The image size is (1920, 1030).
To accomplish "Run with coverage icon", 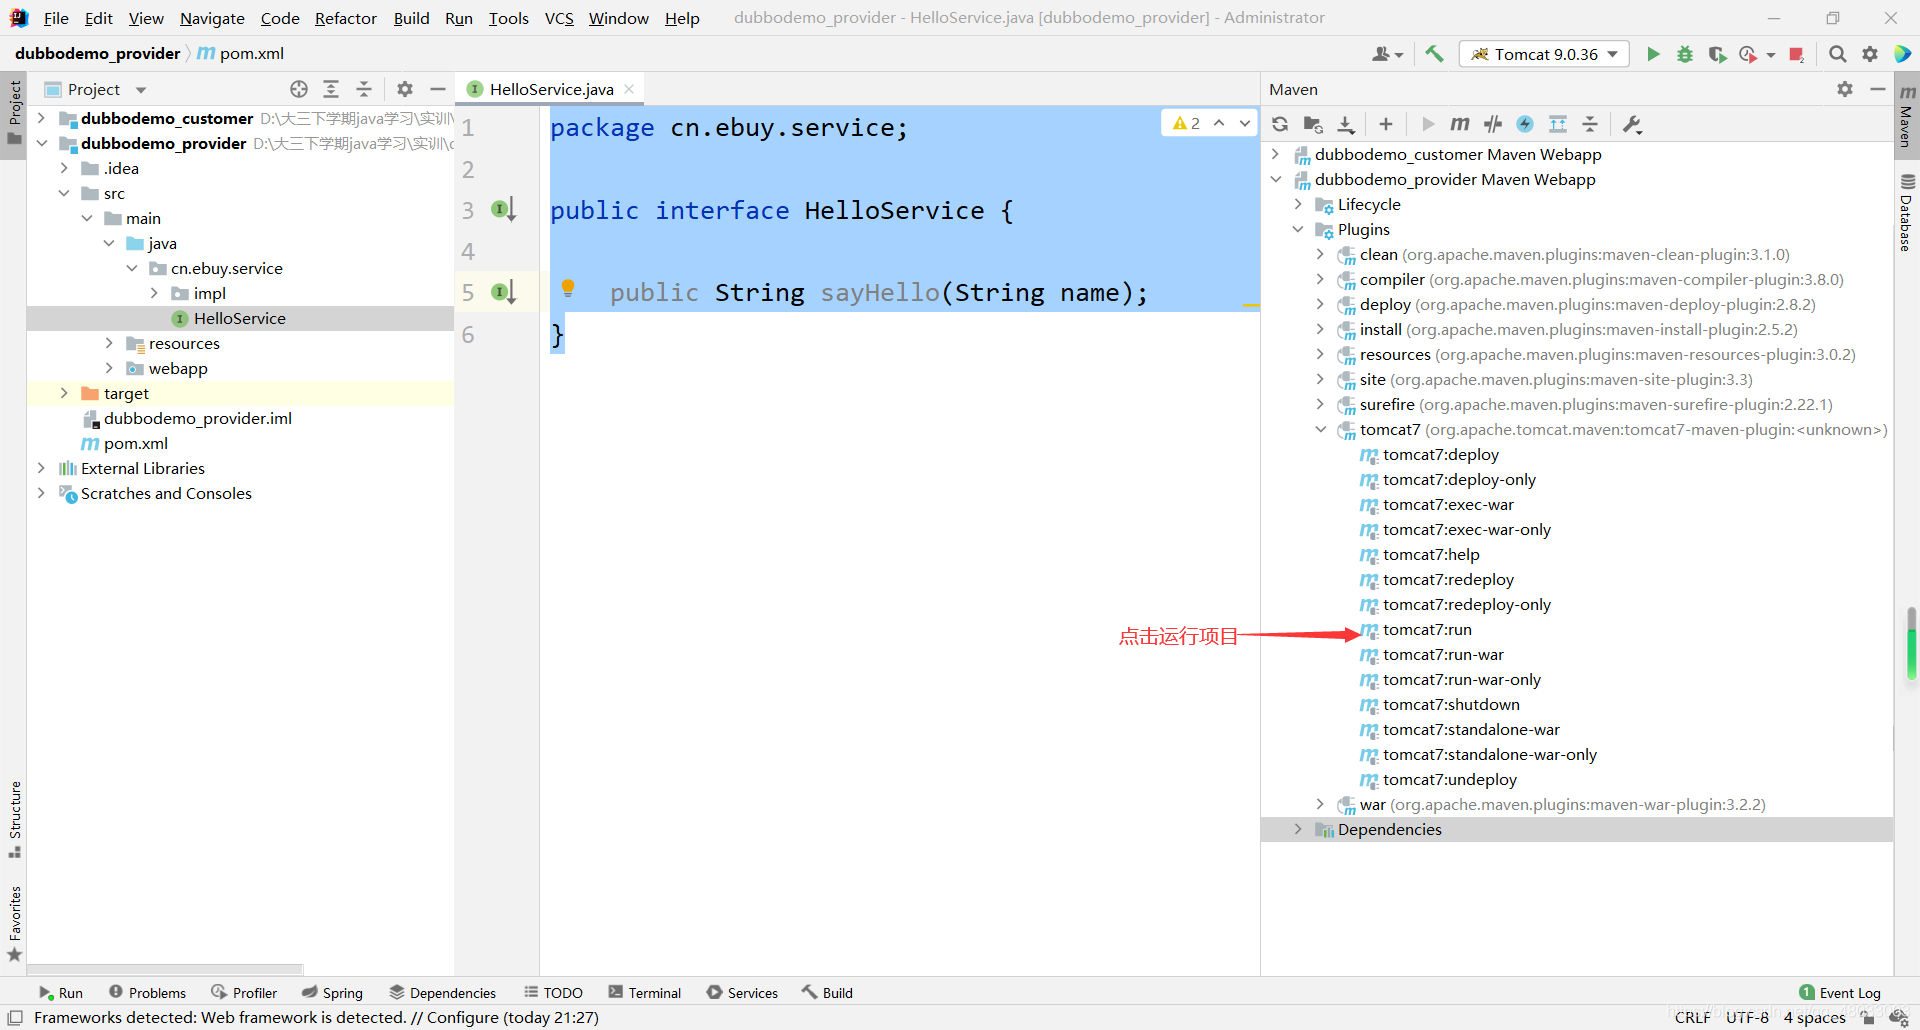I will tap(1717, 54).
